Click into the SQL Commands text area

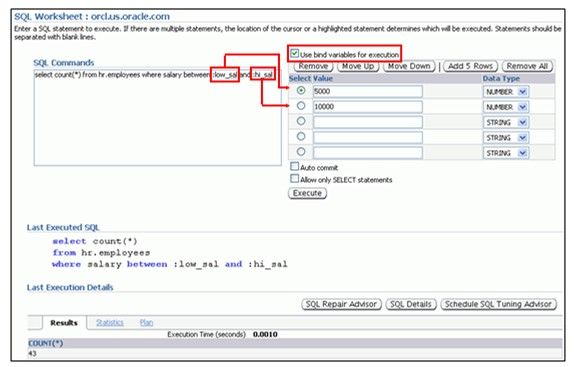click(x=158, y=117)
